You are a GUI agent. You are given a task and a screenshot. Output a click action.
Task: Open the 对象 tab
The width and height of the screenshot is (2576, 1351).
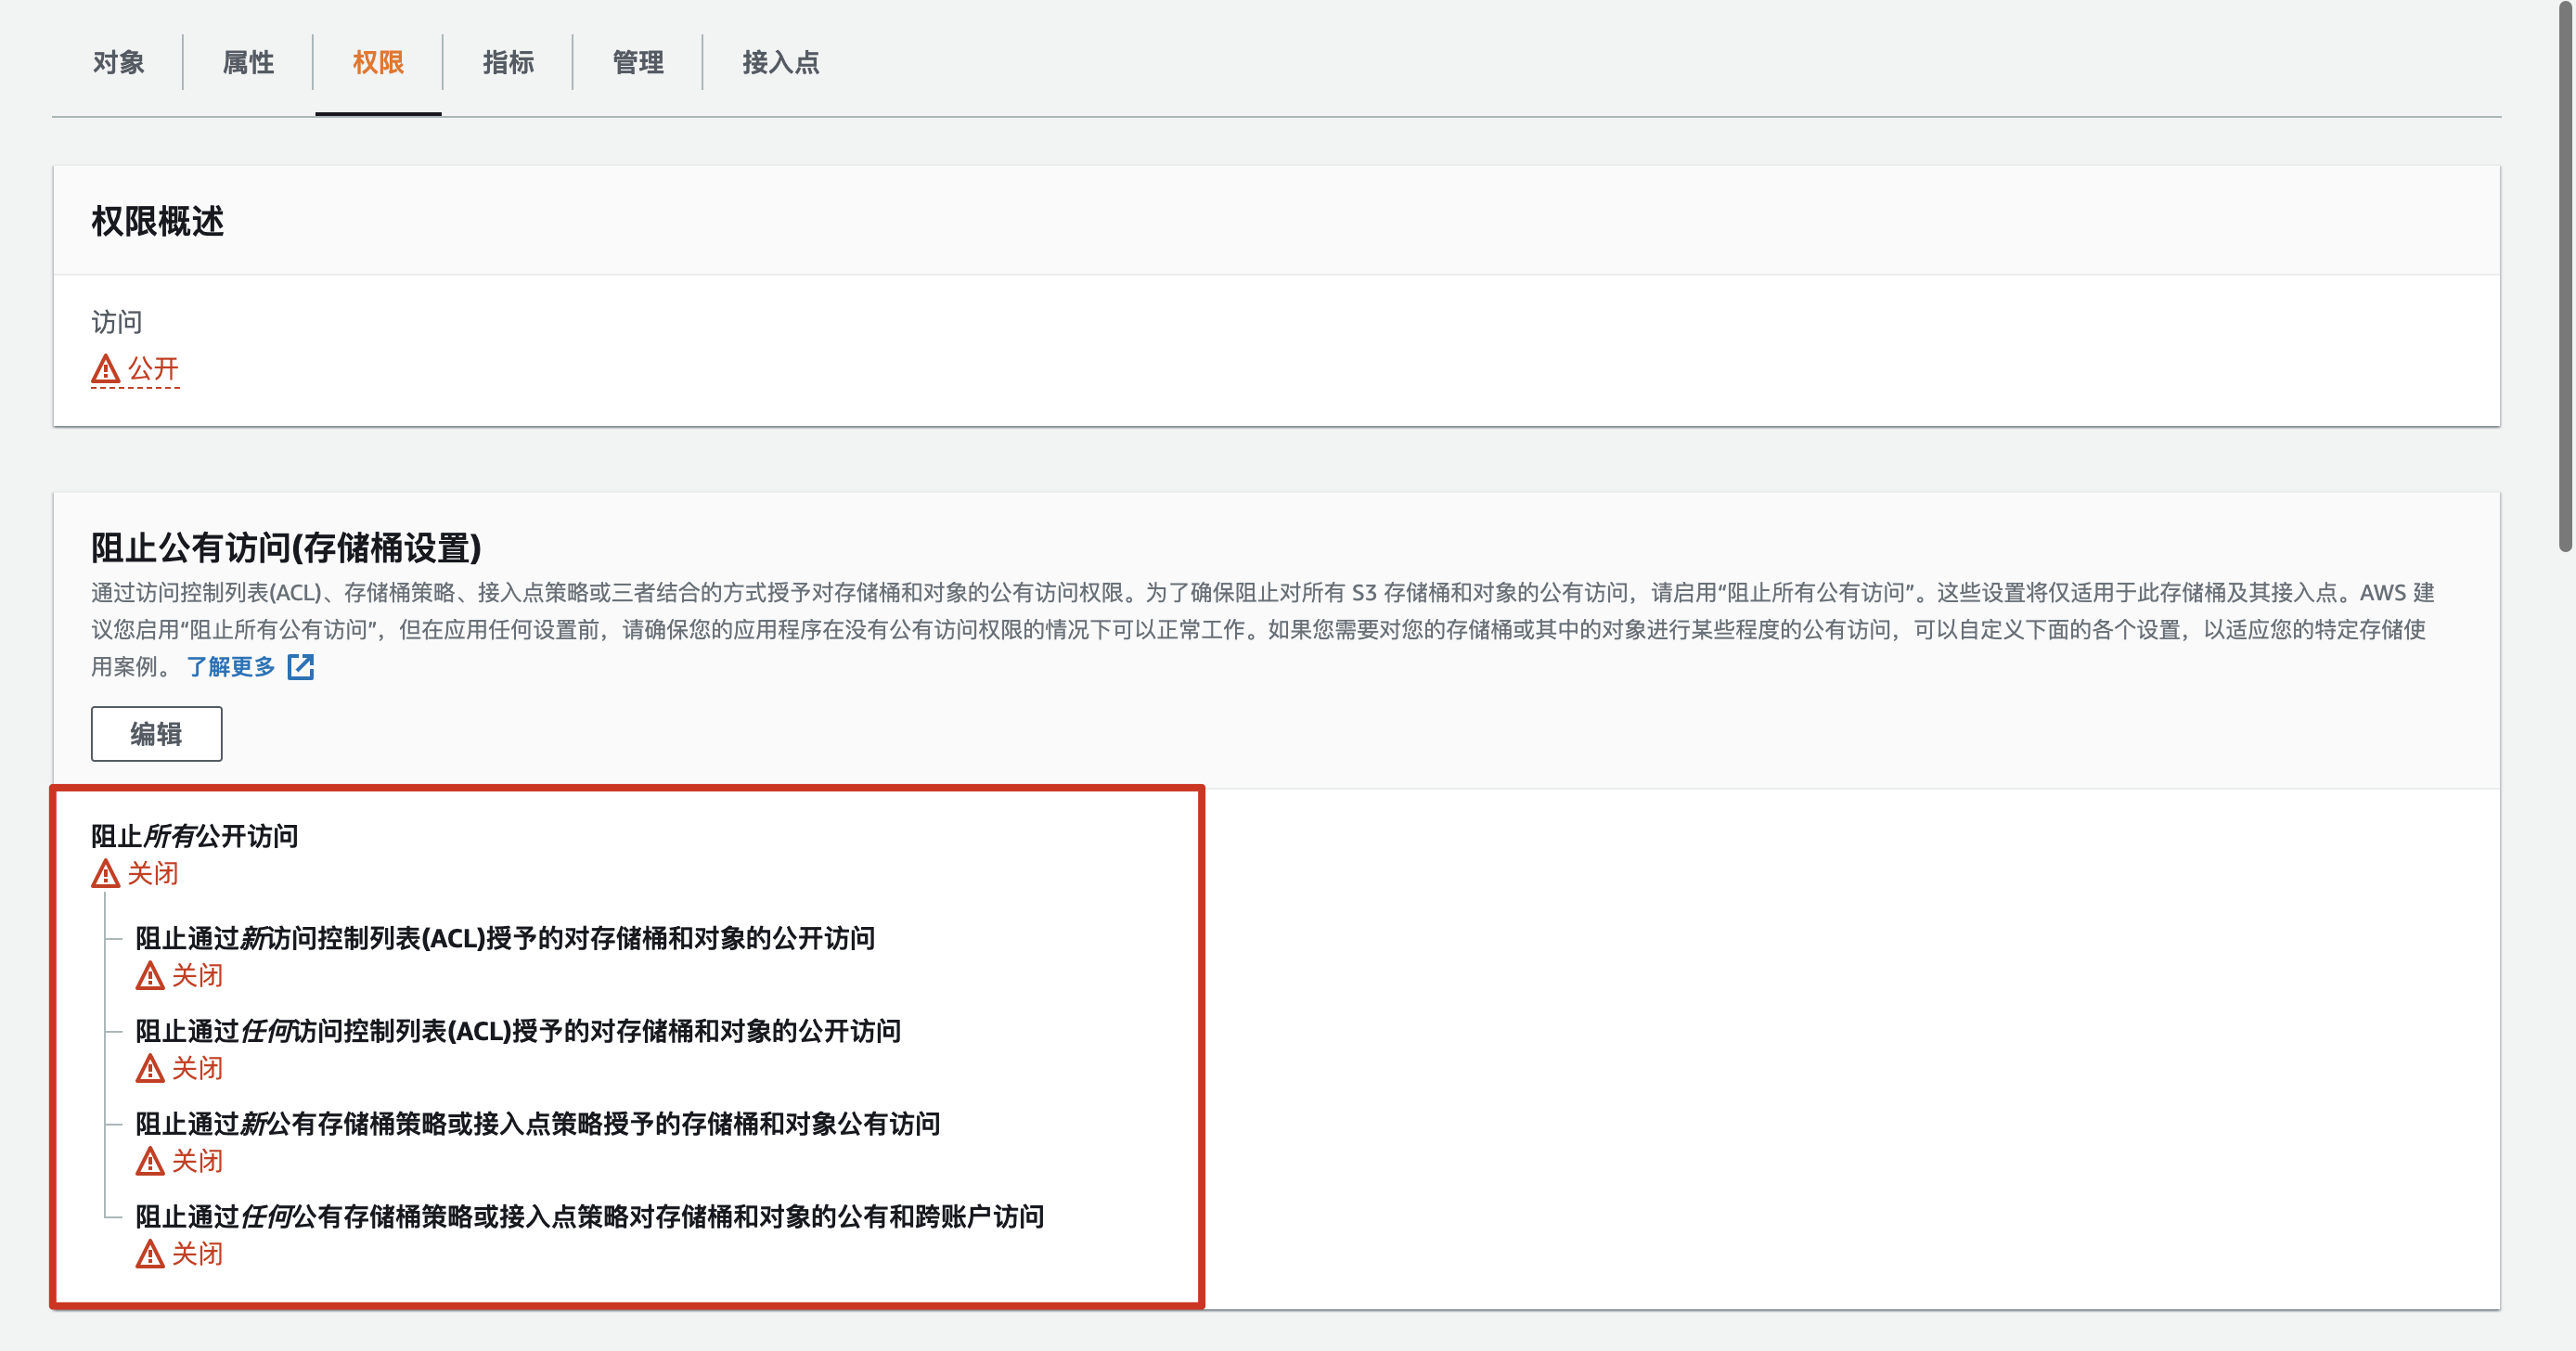118,62
